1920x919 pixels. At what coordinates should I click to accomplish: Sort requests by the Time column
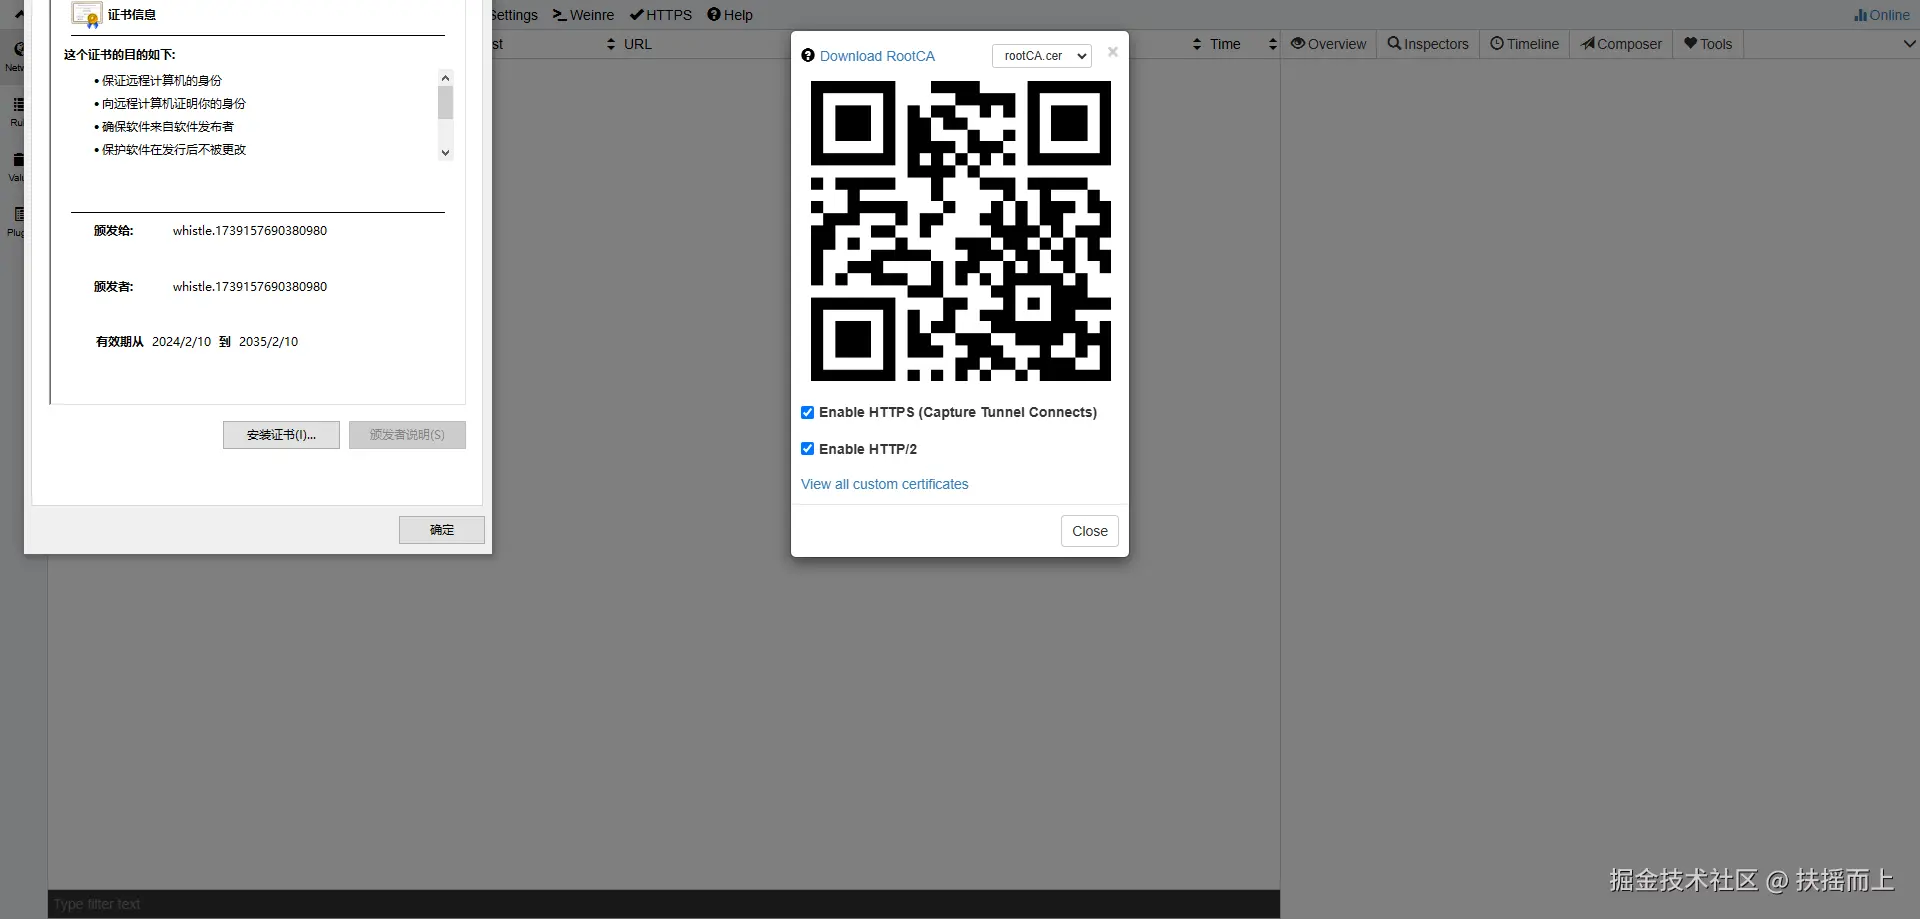1225,44
